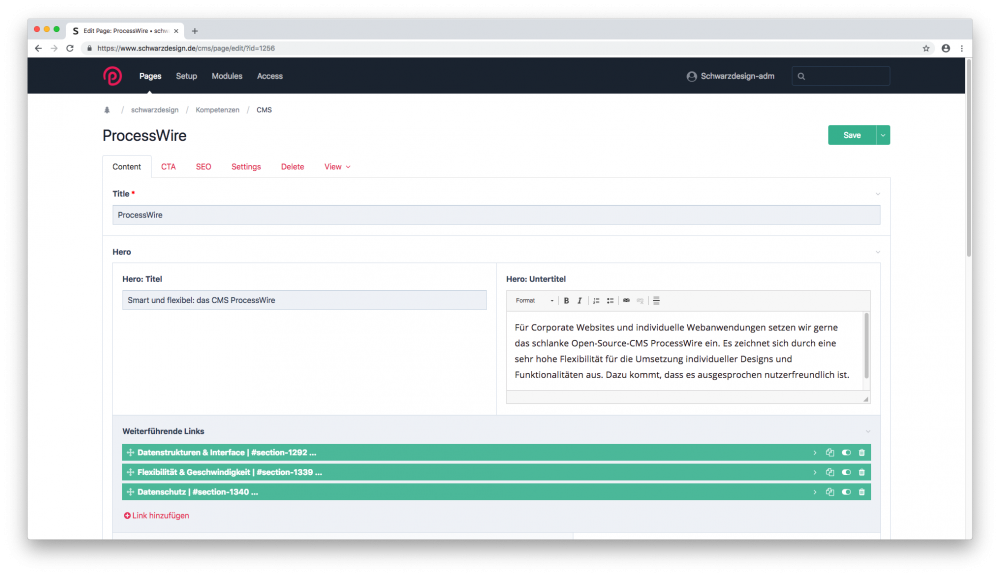Switch to the SEO tab

pyautogui.click(x=203, y=166)
